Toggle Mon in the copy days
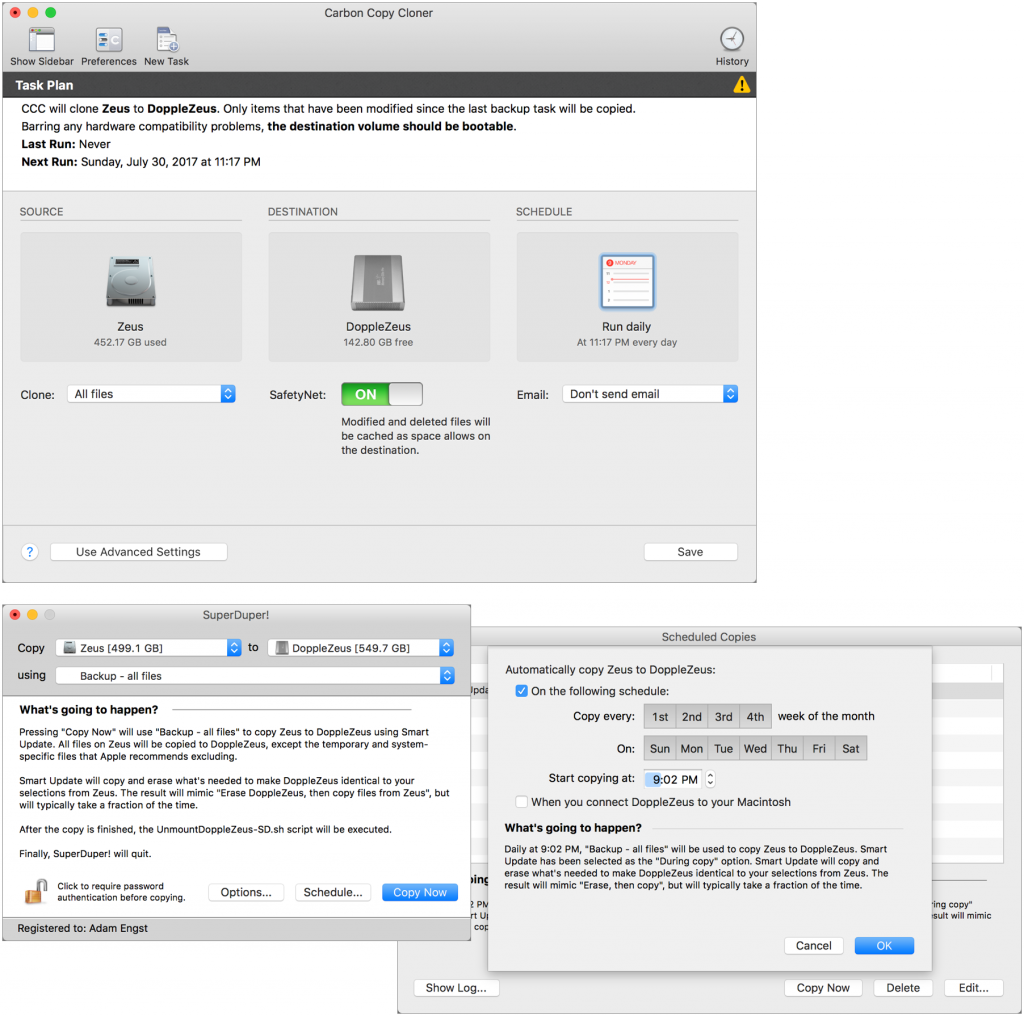Screen dimensions: 1024x1016 pos(692,748)
